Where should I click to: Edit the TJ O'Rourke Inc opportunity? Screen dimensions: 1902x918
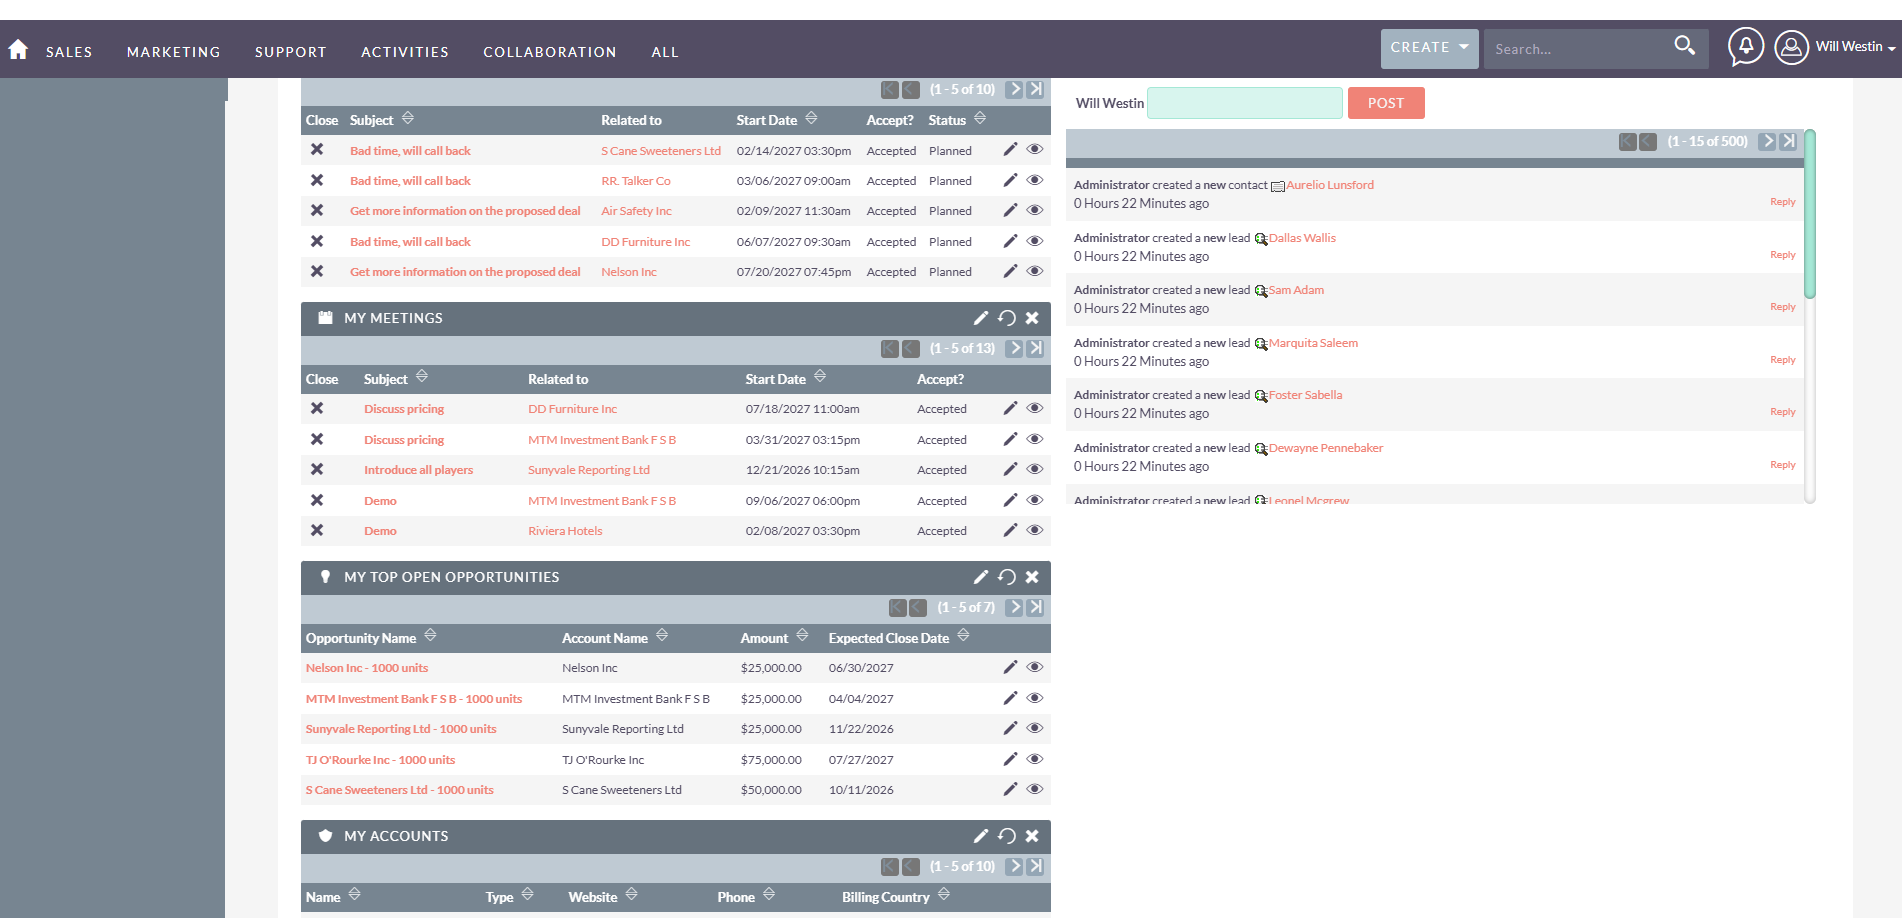click(x=1010, y=759)
